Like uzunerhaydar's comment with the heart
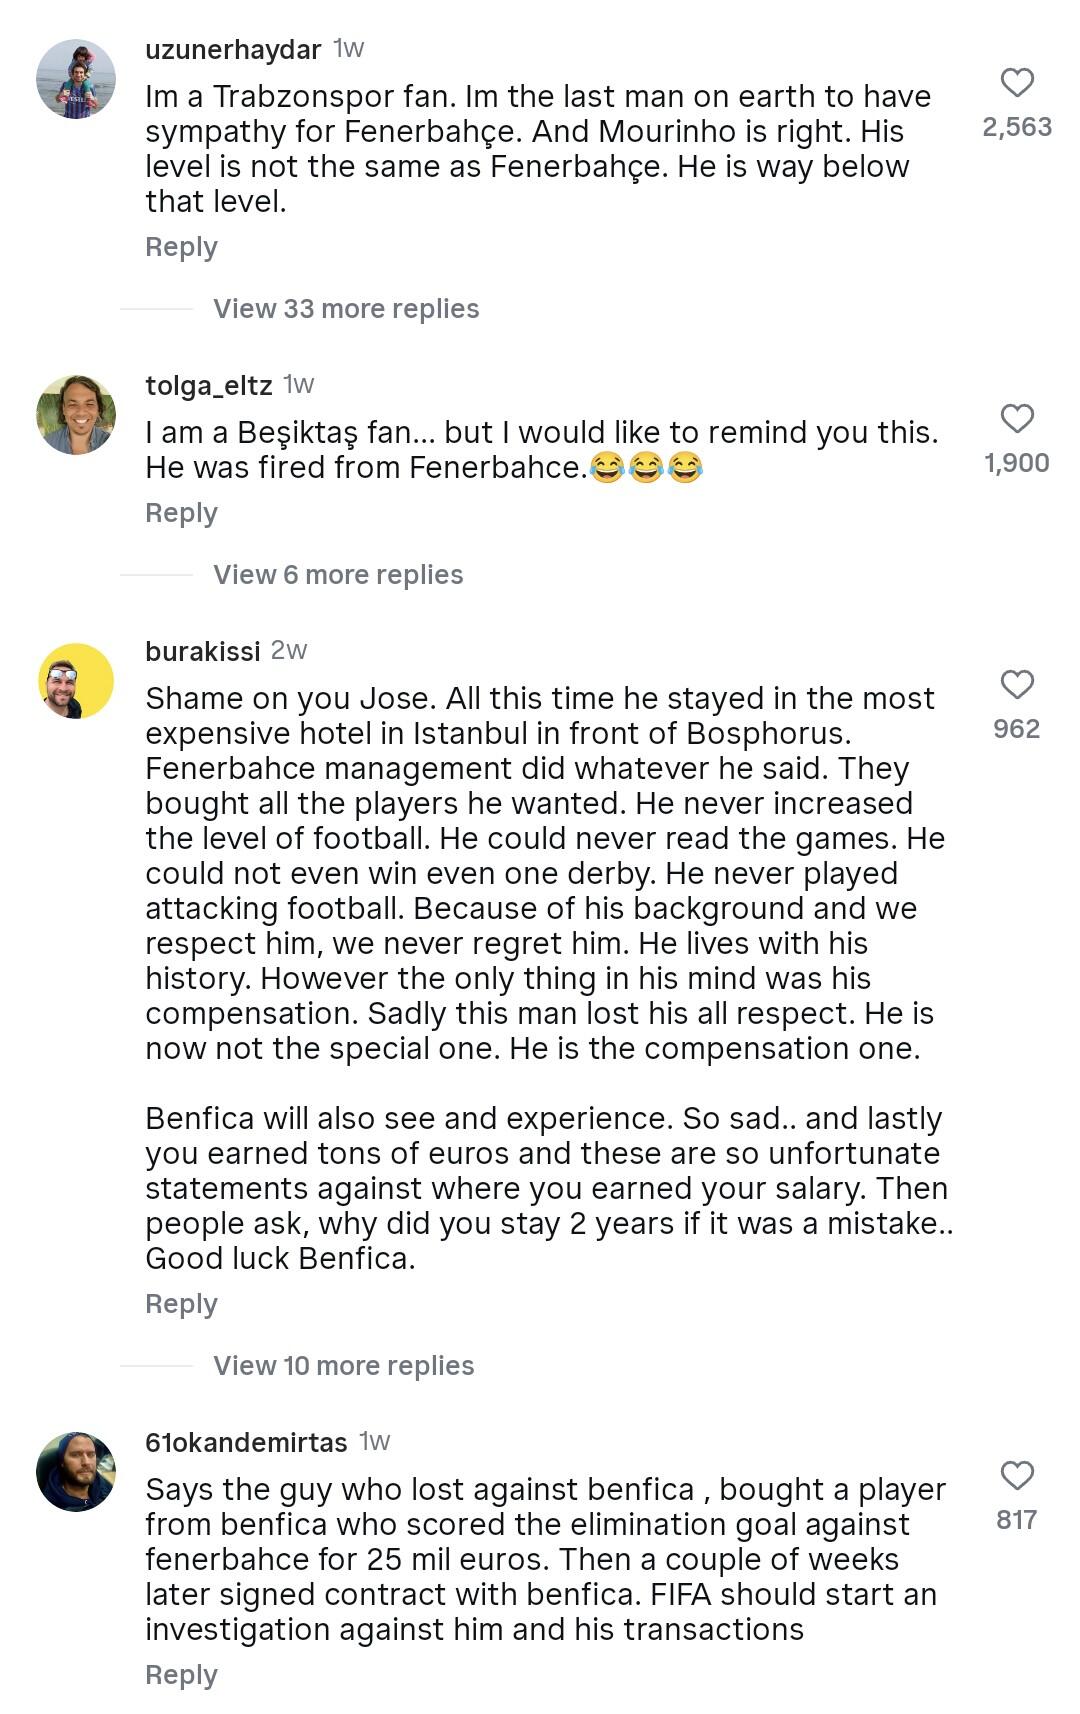 coord(1017,82)
